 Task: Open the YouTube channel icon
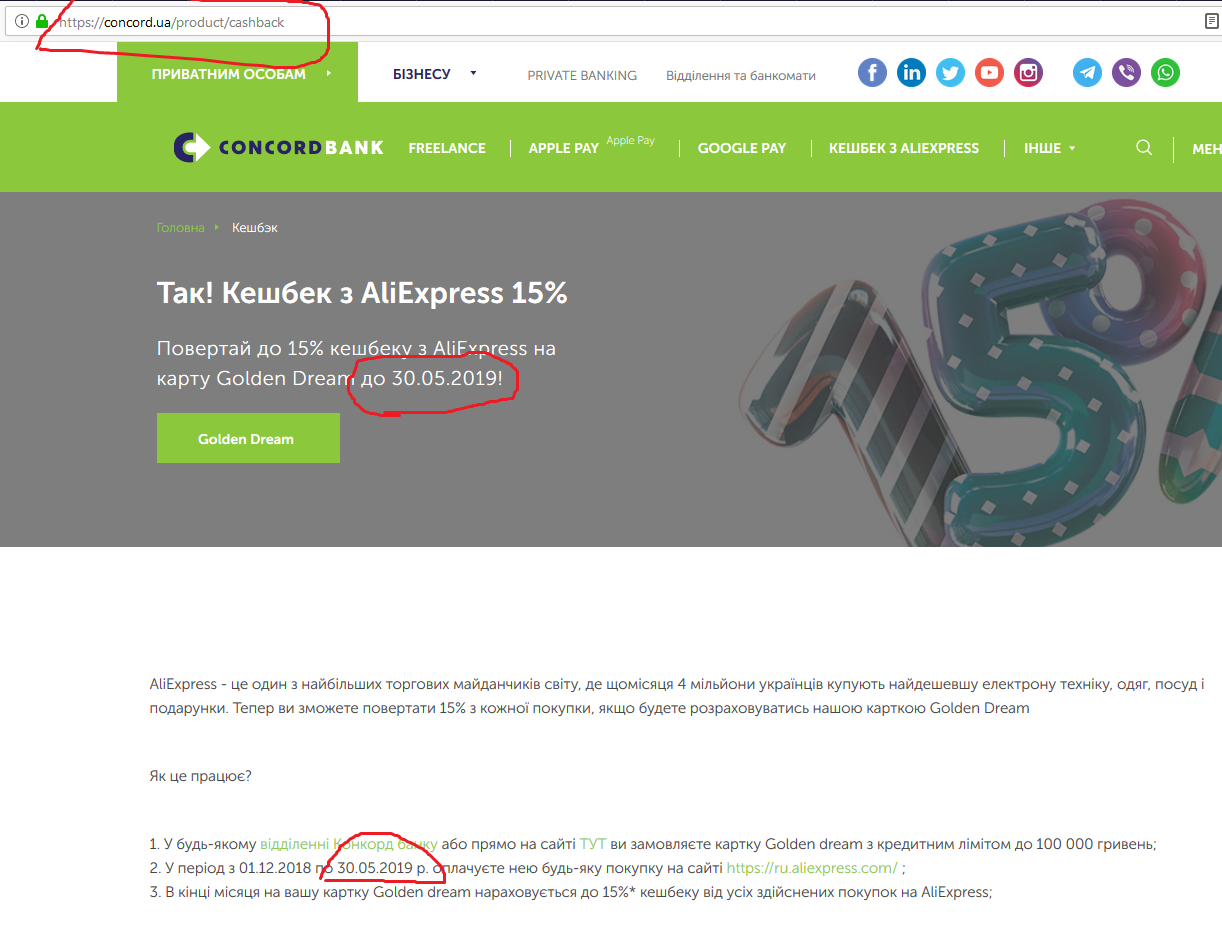click(x=989, y=72)
